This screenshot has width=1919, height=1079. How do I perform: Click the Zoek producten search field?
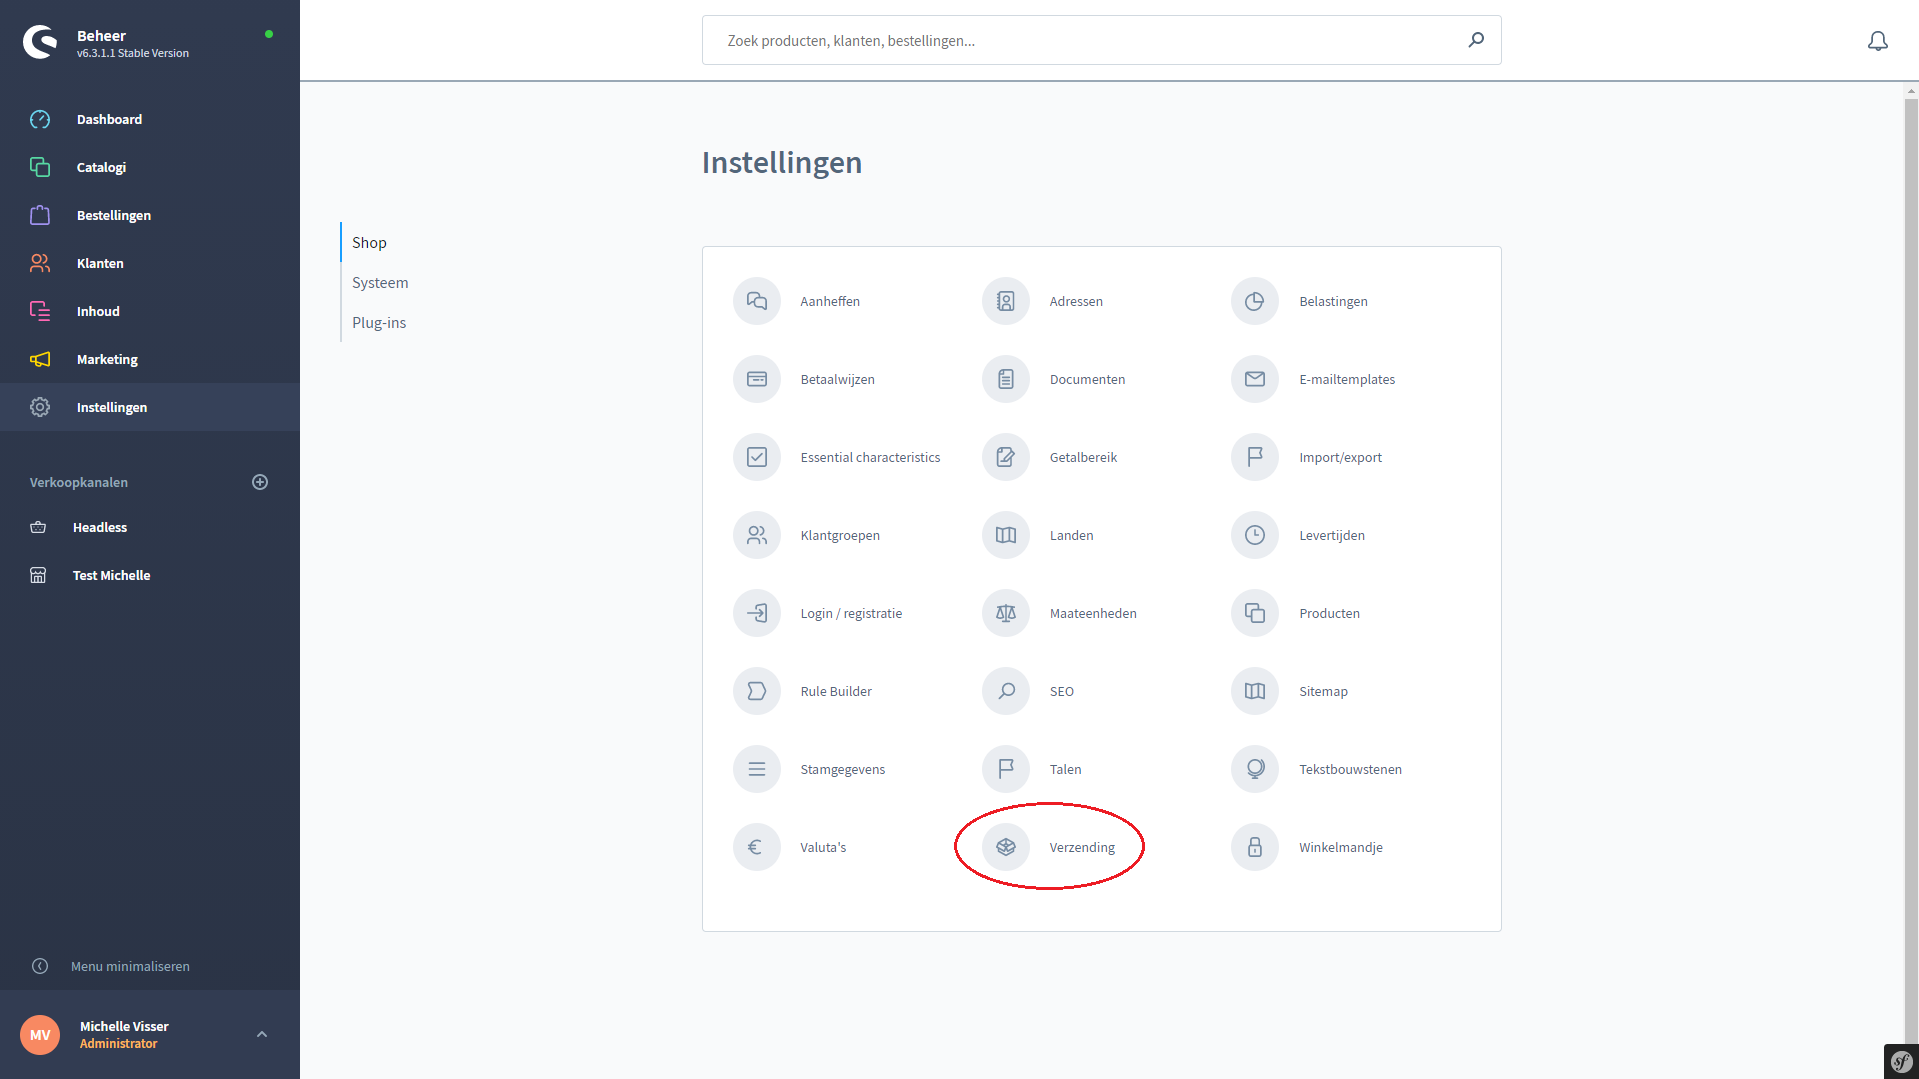pyautogui.click(x=1085, y=41)
